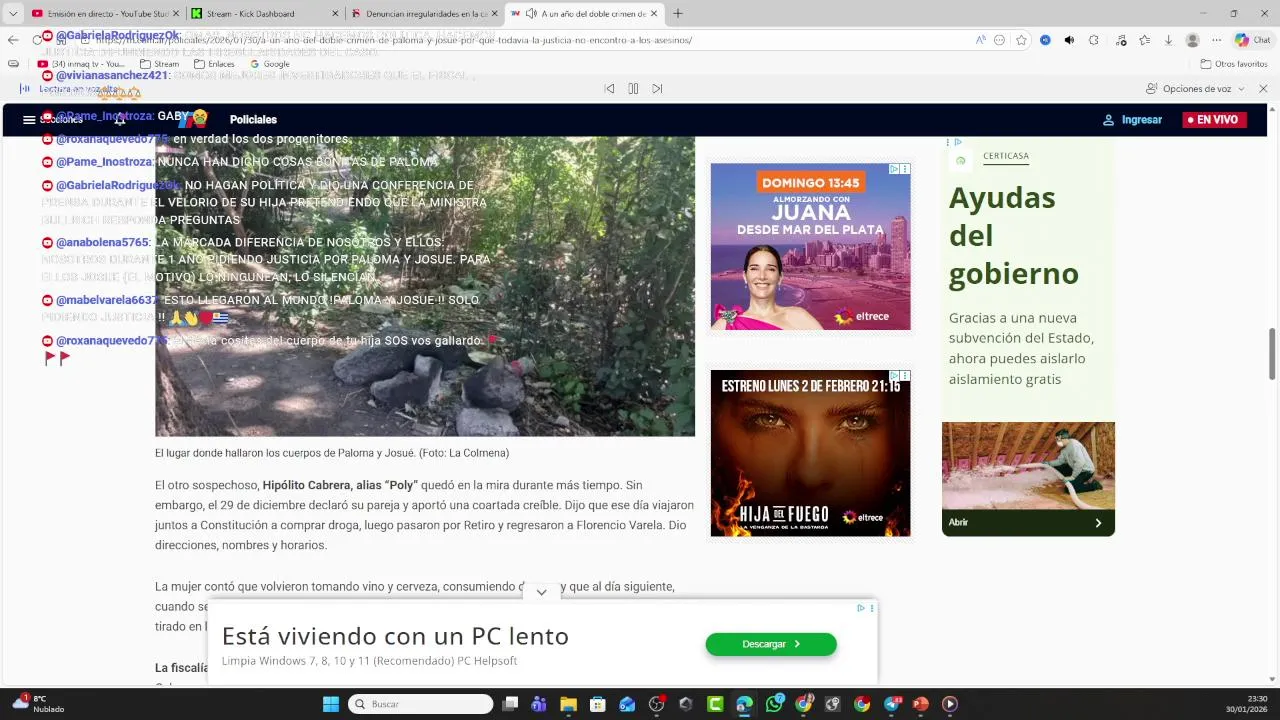Expand the Stream bookmarks folder

click(160, 64)
